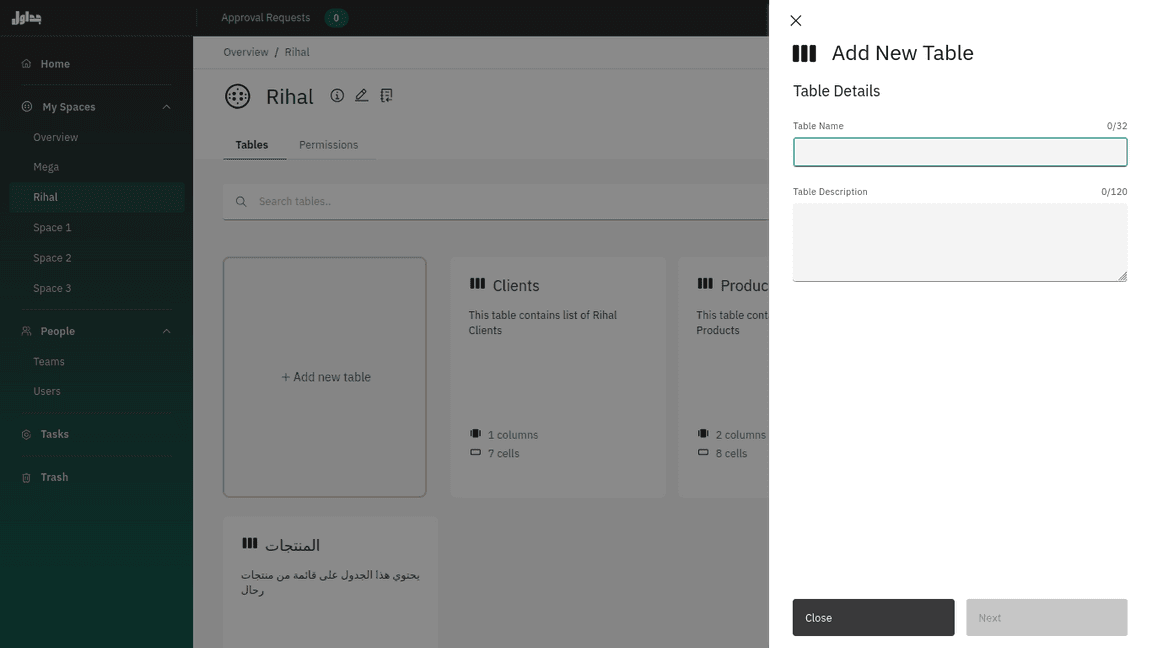Click the notes icon beside Rihal title
The image size is (1152, 648).
click(386, 96)
